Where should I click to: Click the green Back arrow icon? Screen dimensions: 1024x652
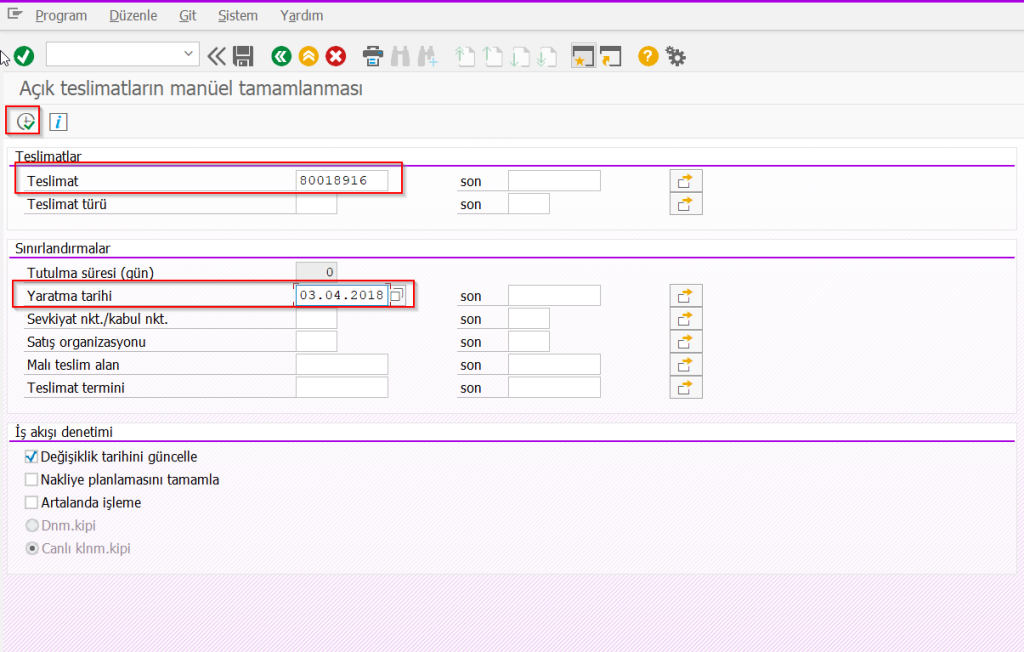point(281,56)
